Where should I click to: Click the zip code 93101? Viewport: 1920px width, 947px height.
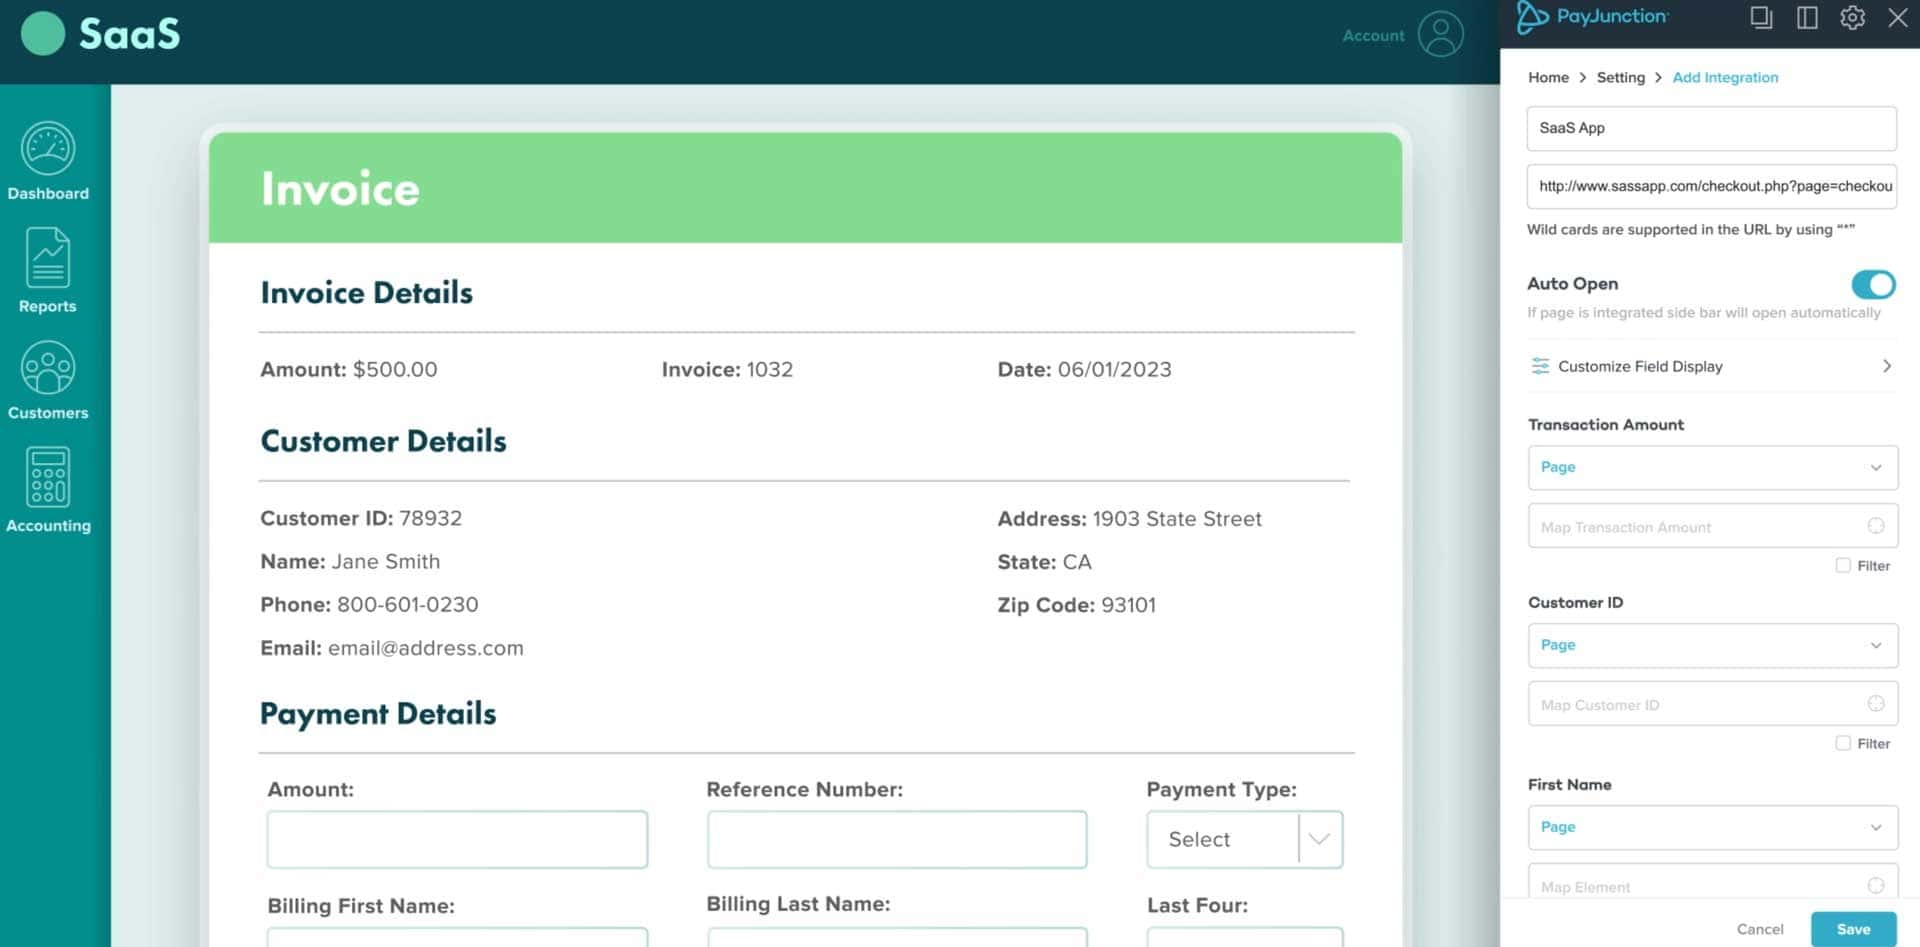coord(1128,605)
